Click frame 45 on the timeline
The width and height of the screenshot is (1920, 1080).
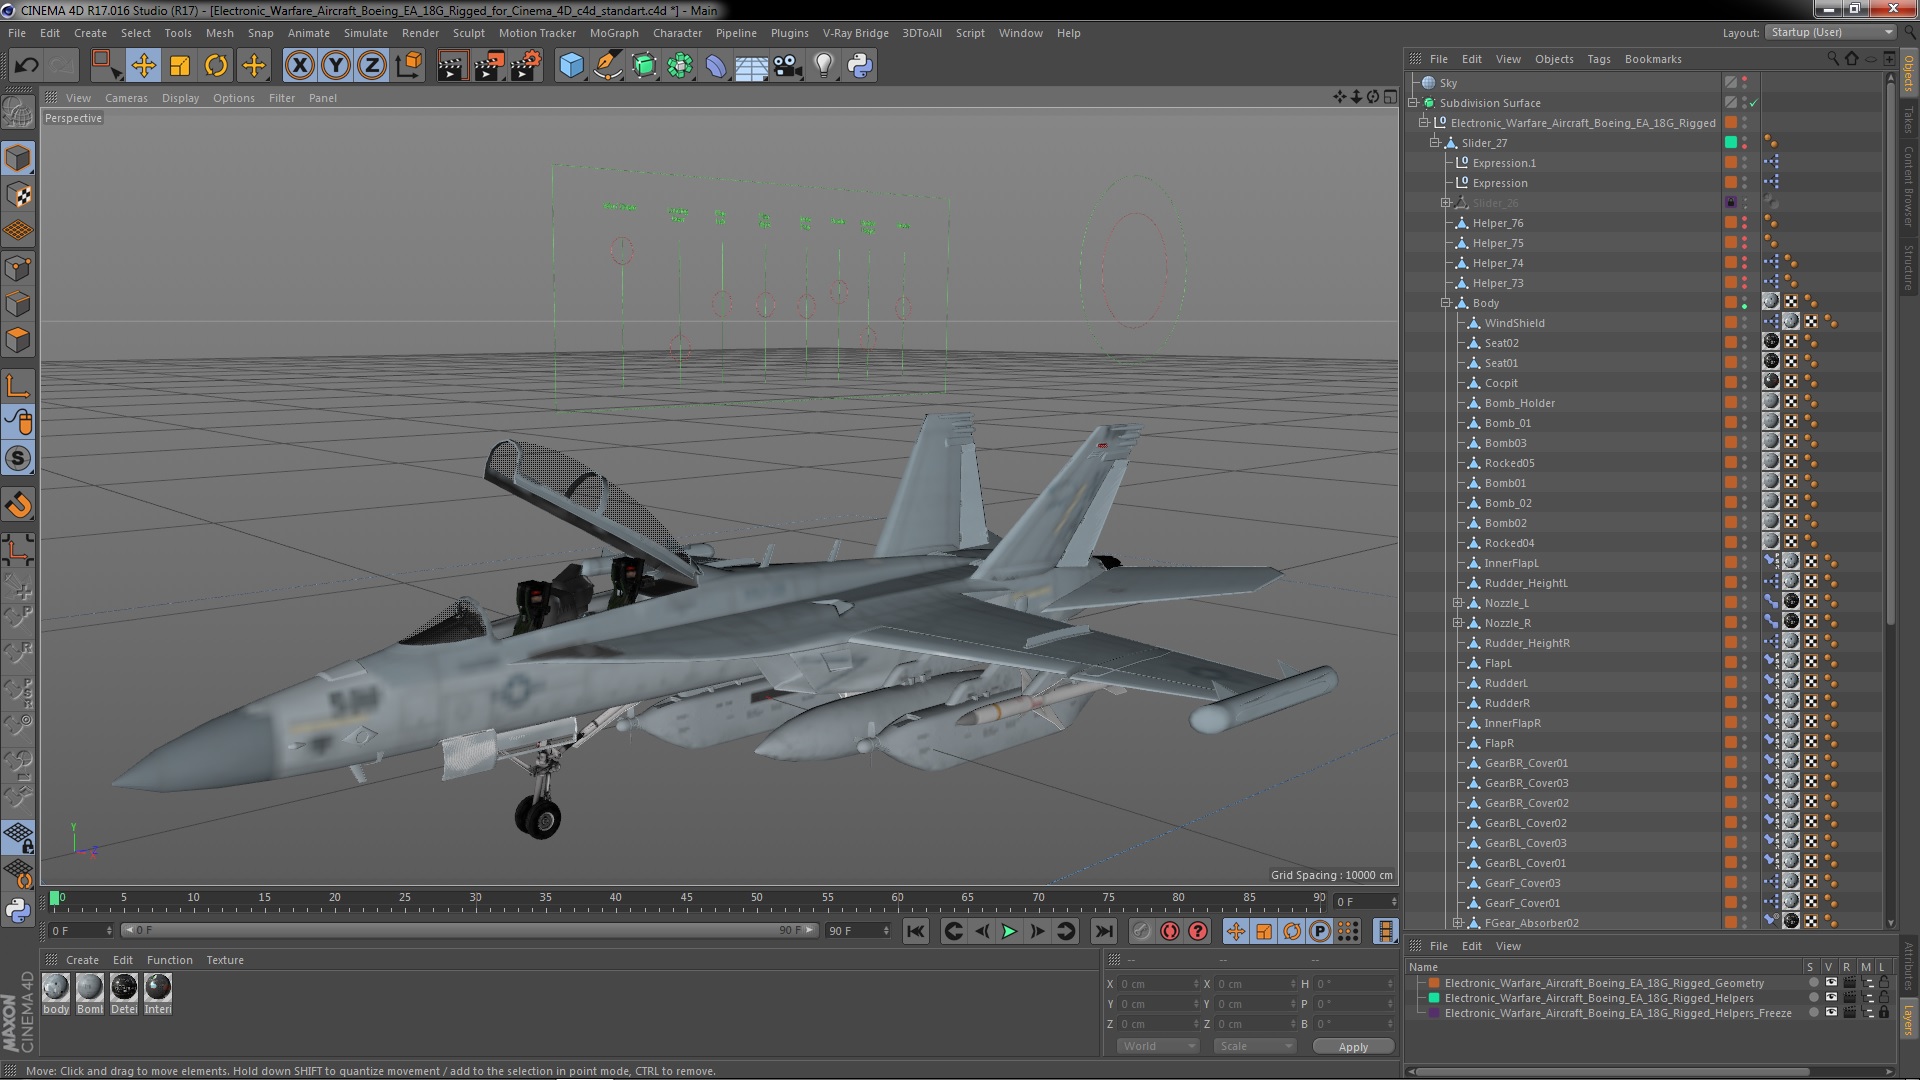pos(686,899)
